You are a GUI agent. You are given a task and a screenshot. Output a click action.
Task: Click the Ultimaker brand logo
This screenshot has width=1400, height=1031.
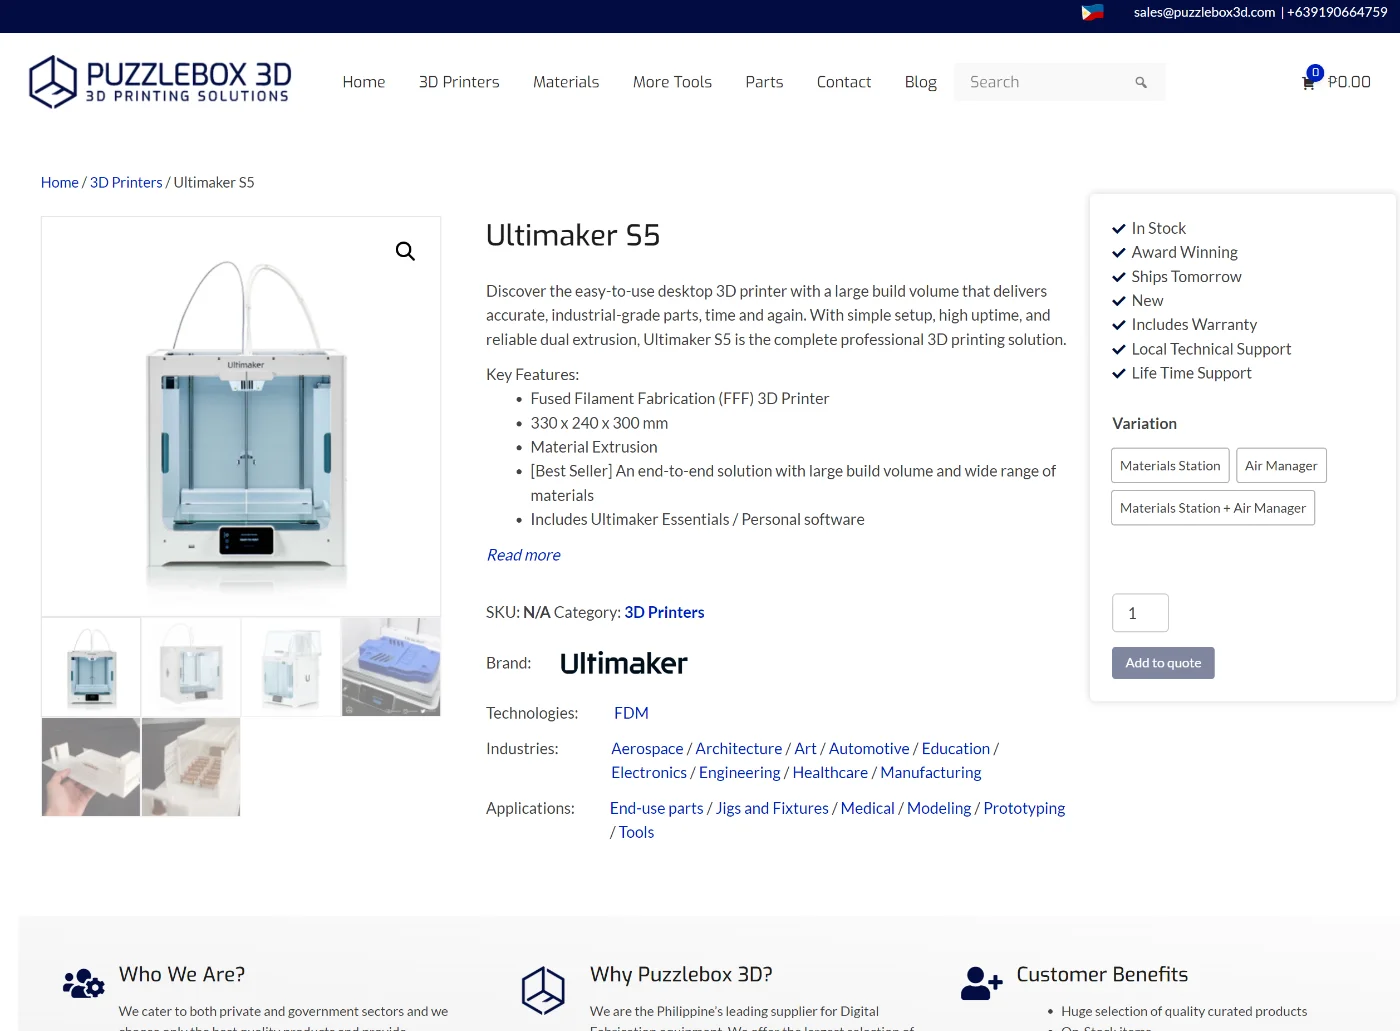pos(623,663)
